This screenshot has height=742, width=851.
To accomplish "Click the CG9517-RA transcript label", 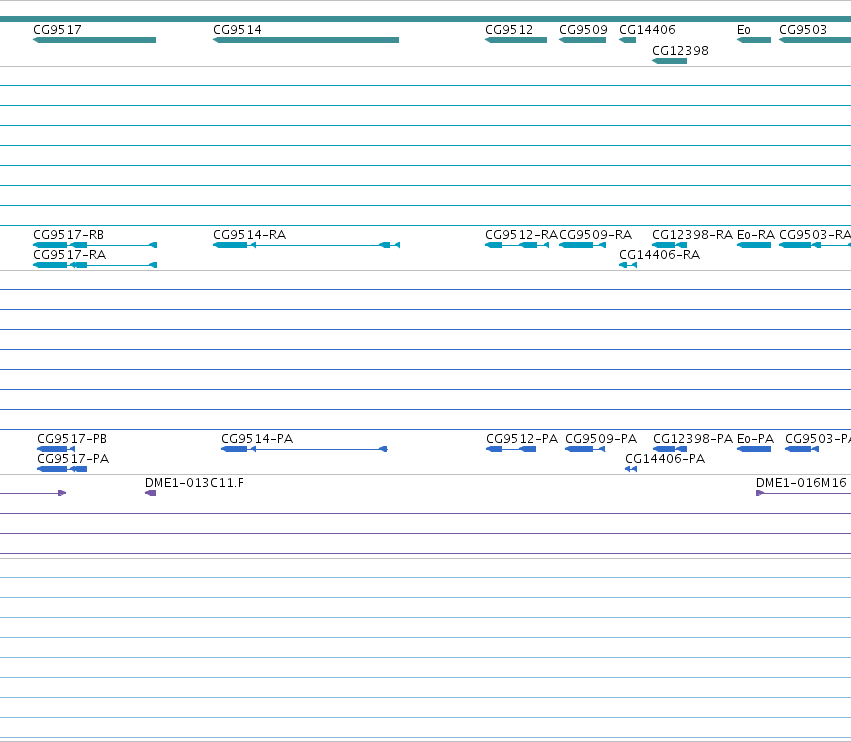I will [x=69, y=255].
